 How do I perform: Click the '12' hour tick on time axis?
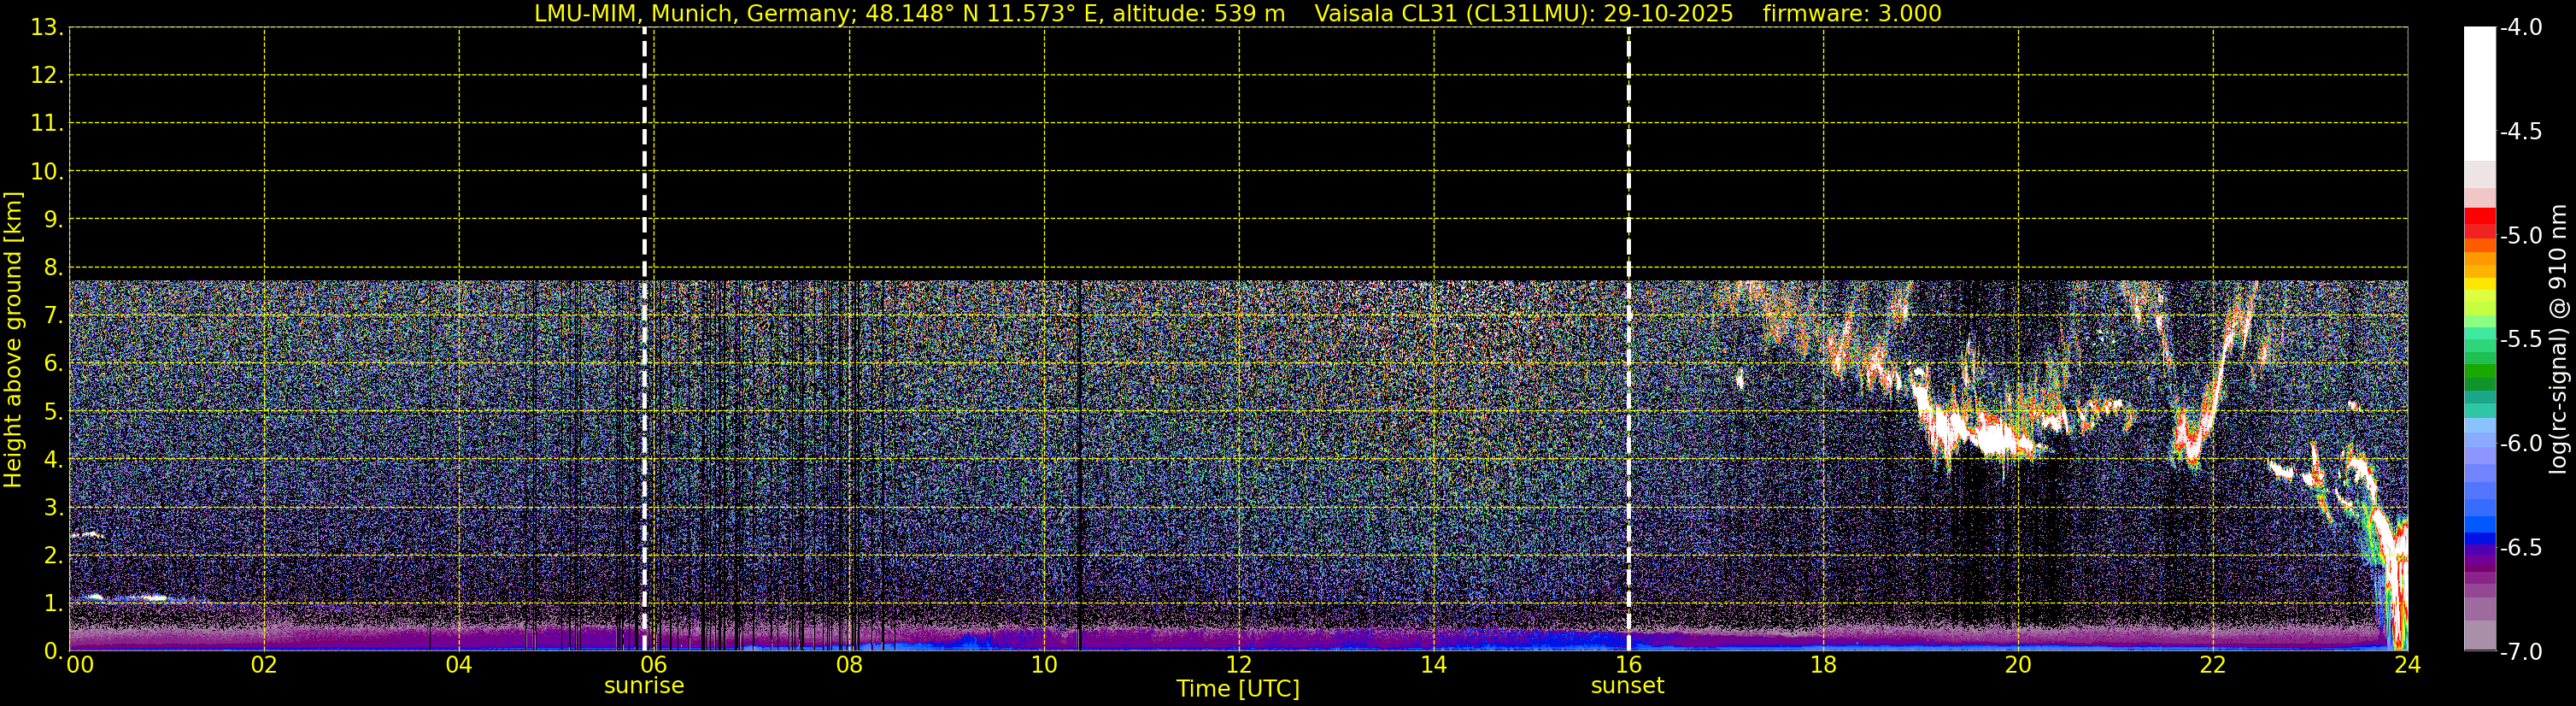[1238, 665]
